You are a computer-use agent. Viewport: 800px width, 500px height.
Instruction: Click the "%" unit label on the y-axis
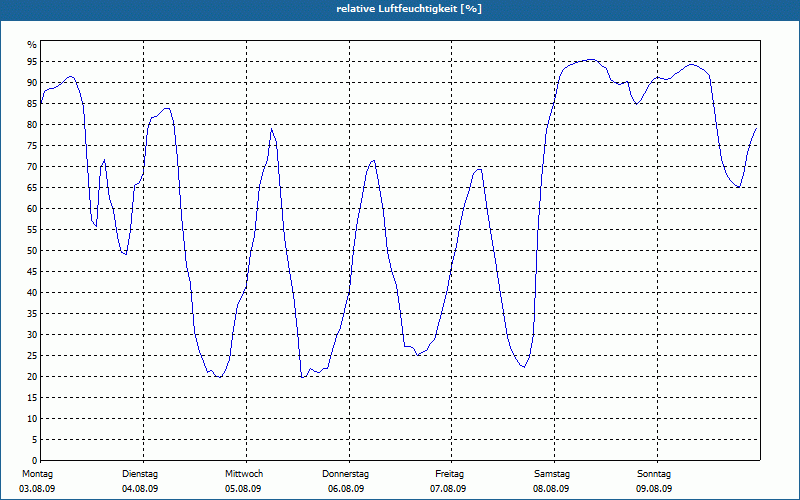[x=32, y=45]
